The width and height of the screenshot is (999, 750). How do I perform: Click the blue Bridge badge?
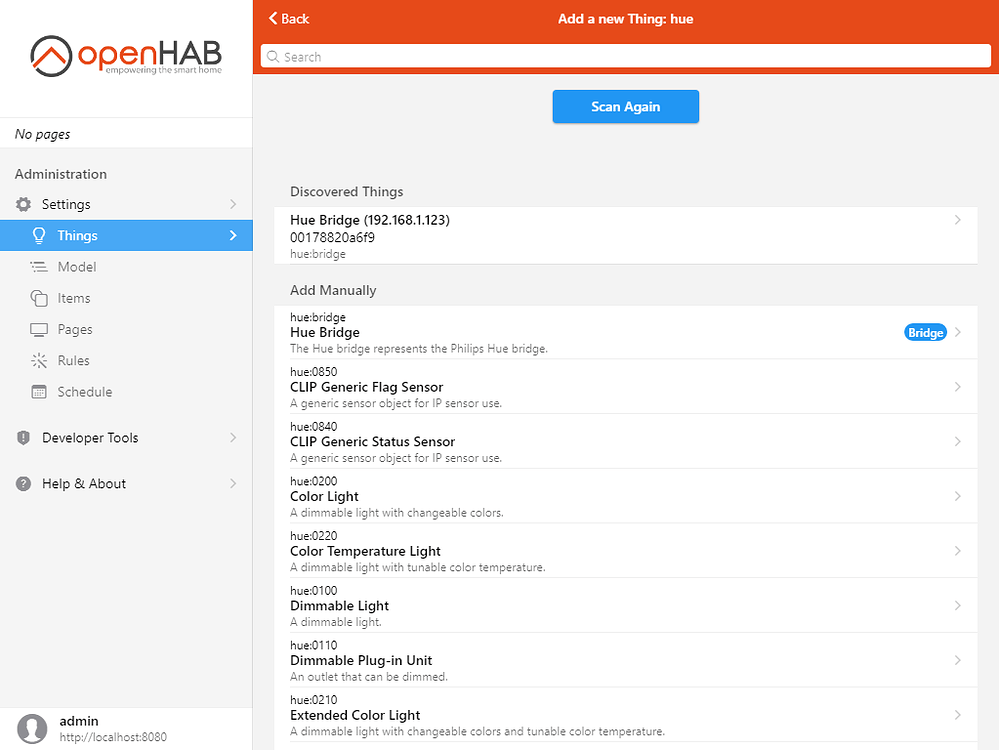(925, 332)
